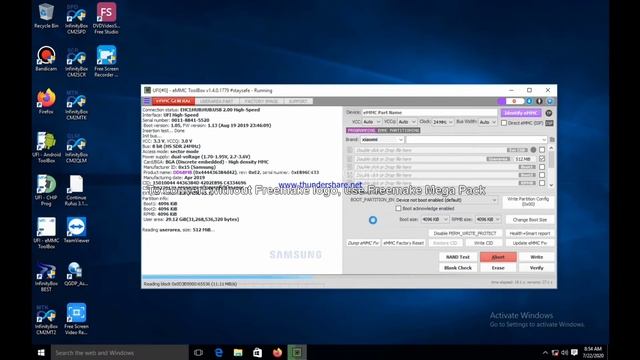Screen dimensions: 640x360
Task: Open the VCCQ voltage dropdown
Action: click(x=407, y=122)
